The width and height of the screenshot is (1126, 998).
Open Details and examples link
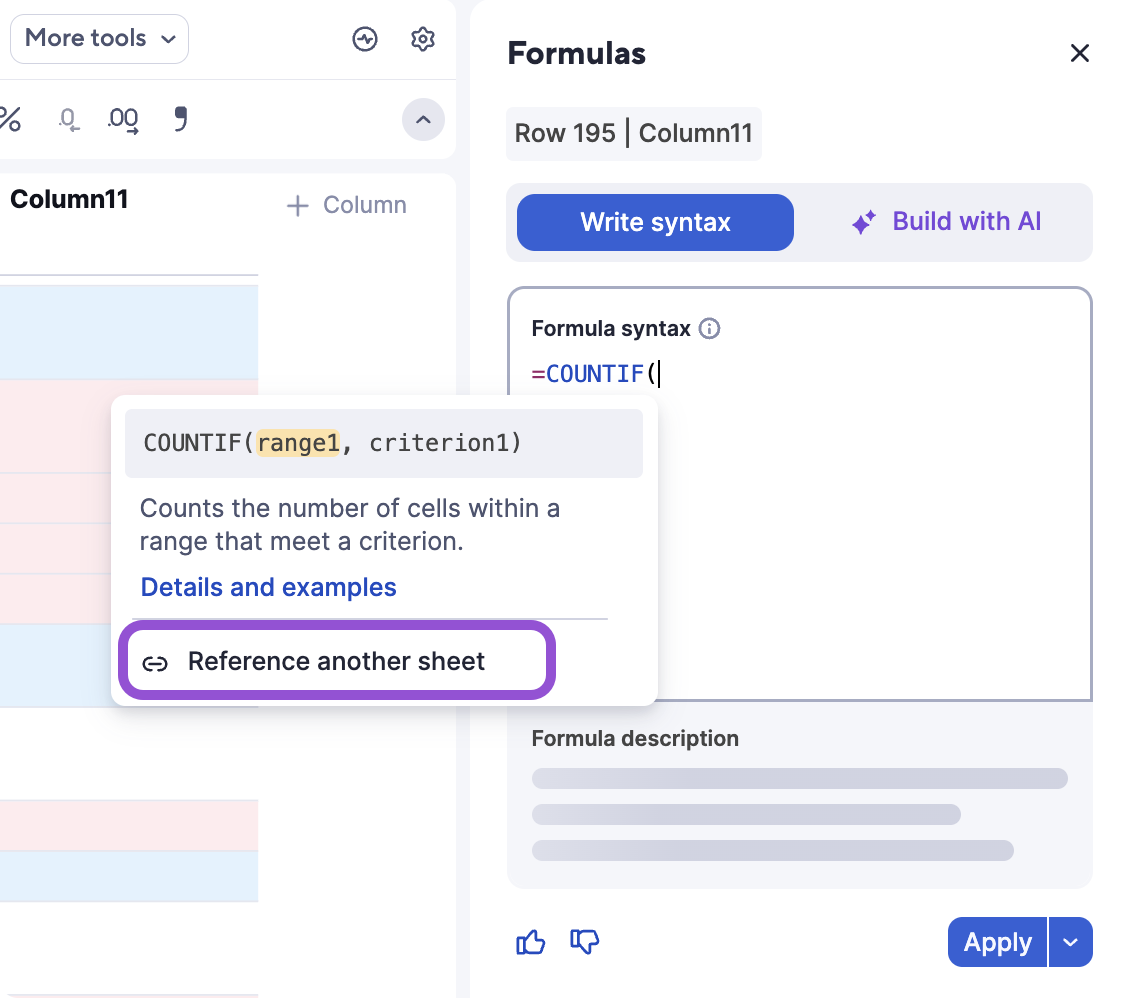268,587
